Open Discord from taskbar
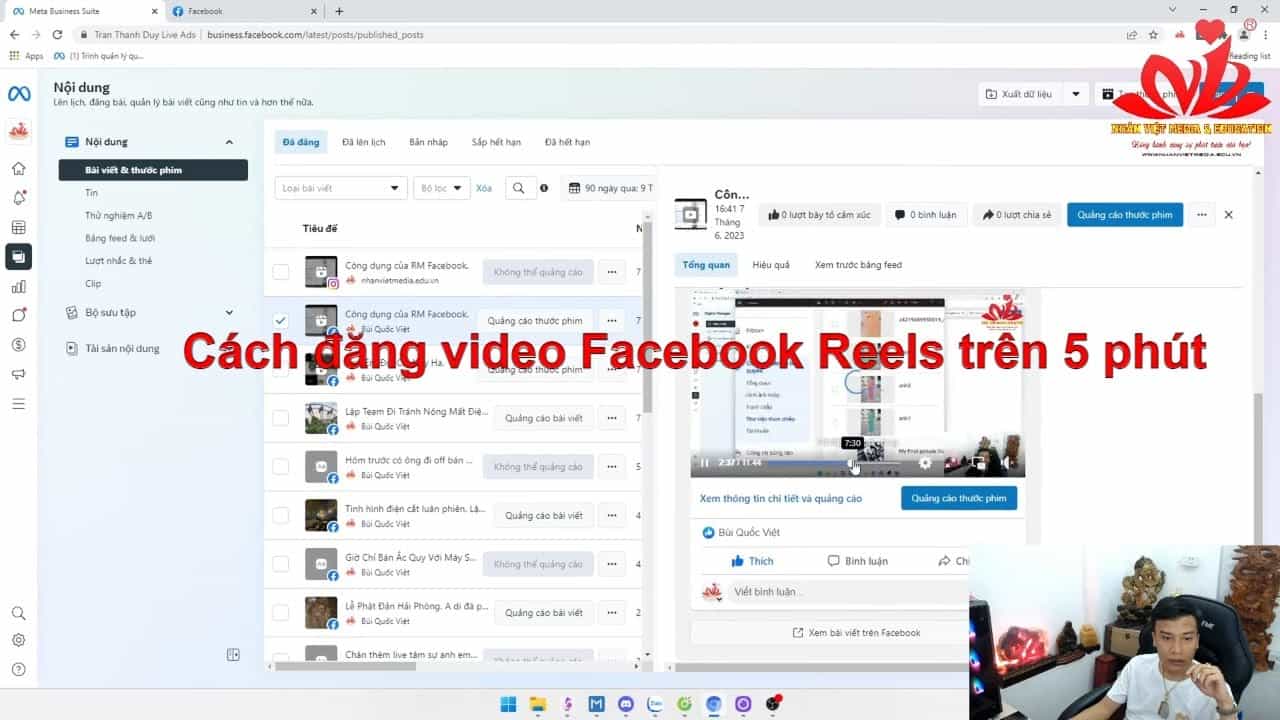The width and height of the screenshot is (1280, 720). pos(626,704)
